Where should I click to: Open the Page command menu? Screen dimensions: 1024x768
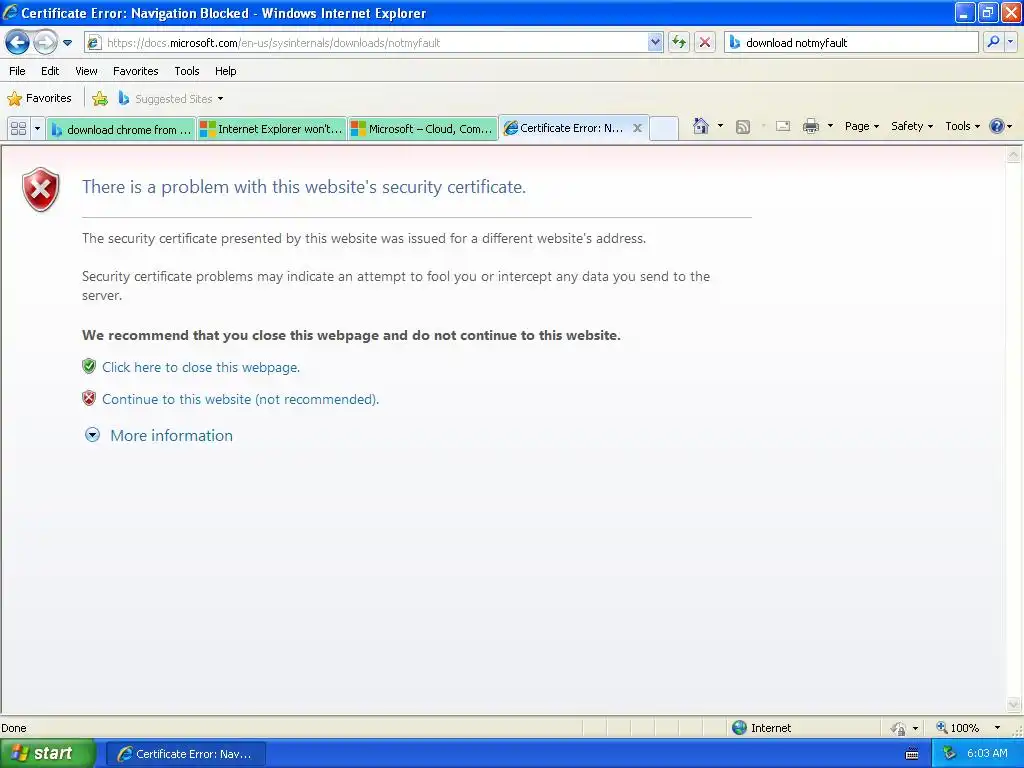[861, 126]
